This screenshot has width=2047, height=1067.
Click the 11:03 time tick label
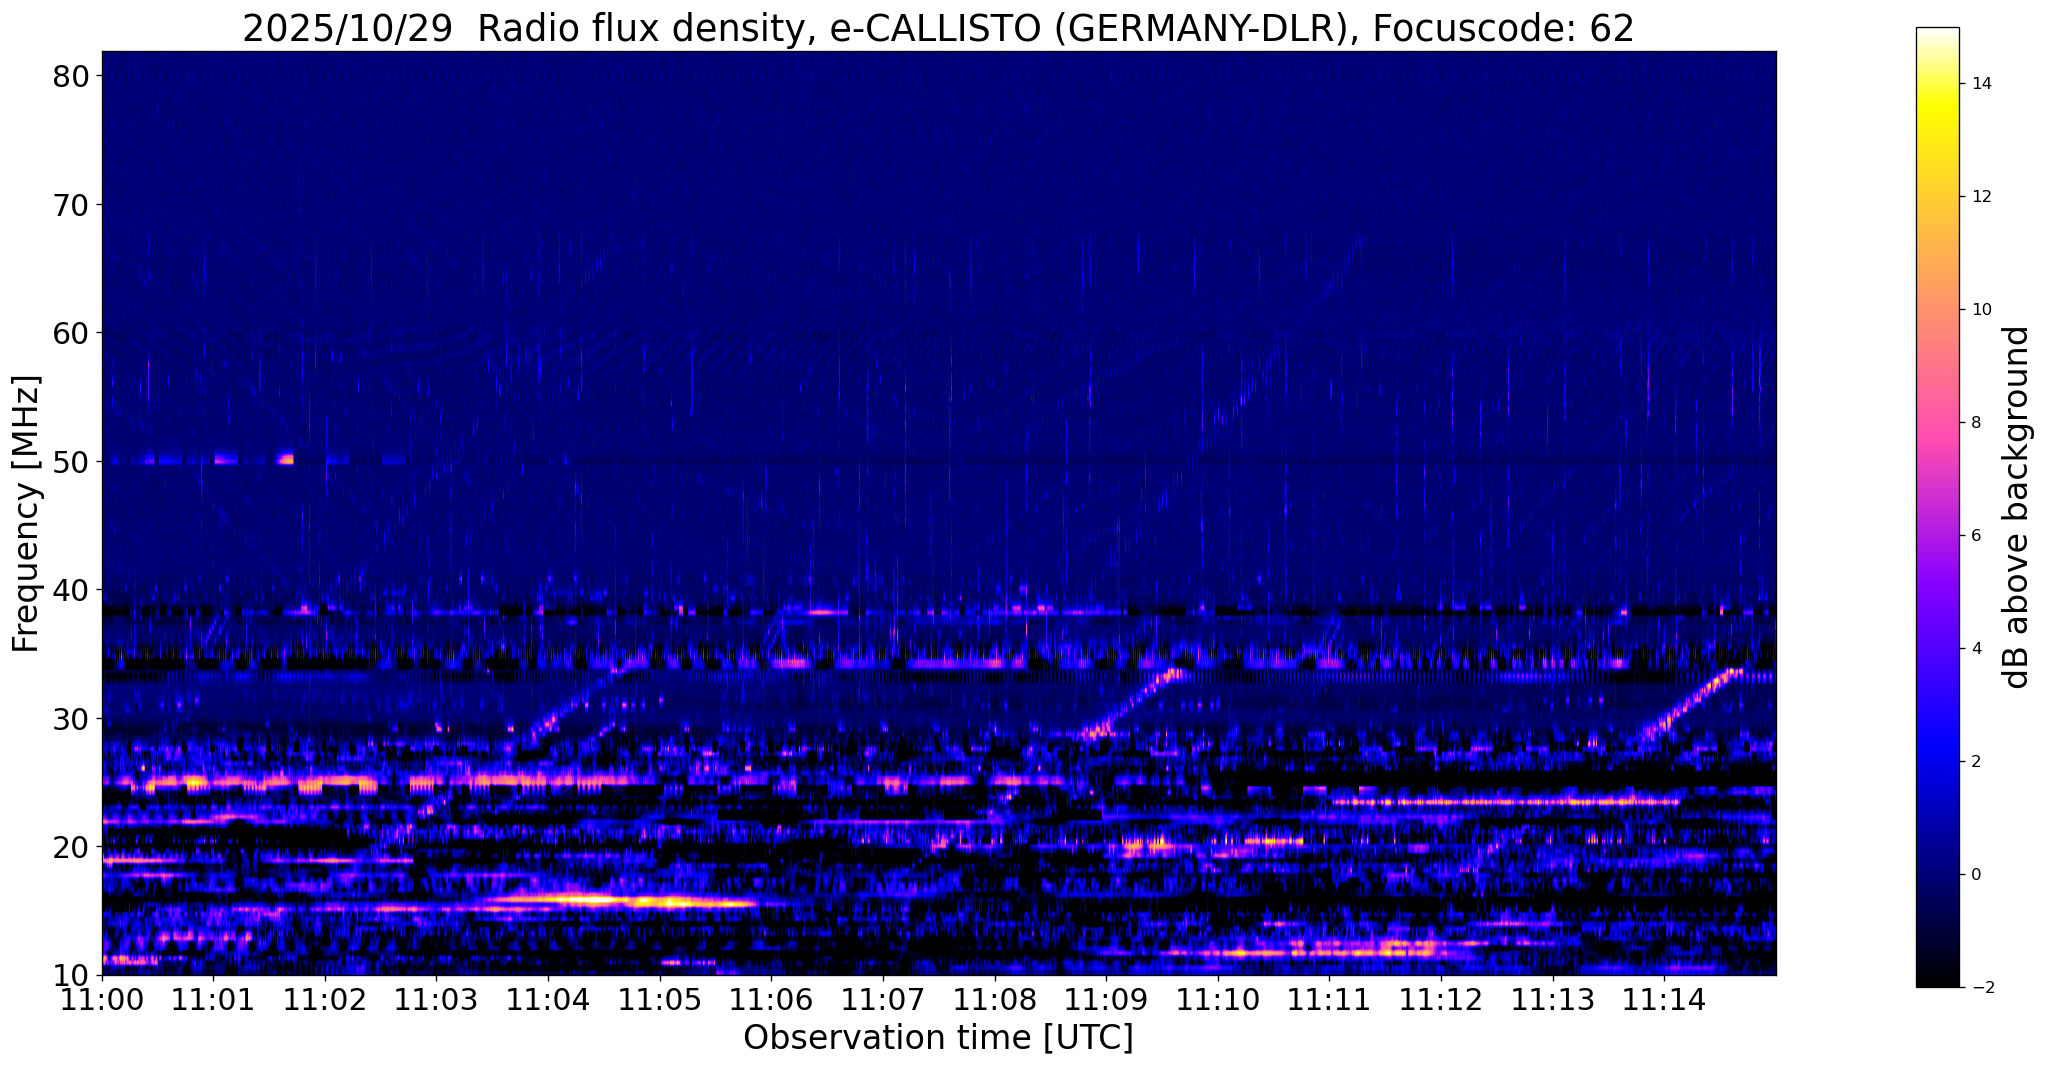pyautogui.click(x=436, y=998)
